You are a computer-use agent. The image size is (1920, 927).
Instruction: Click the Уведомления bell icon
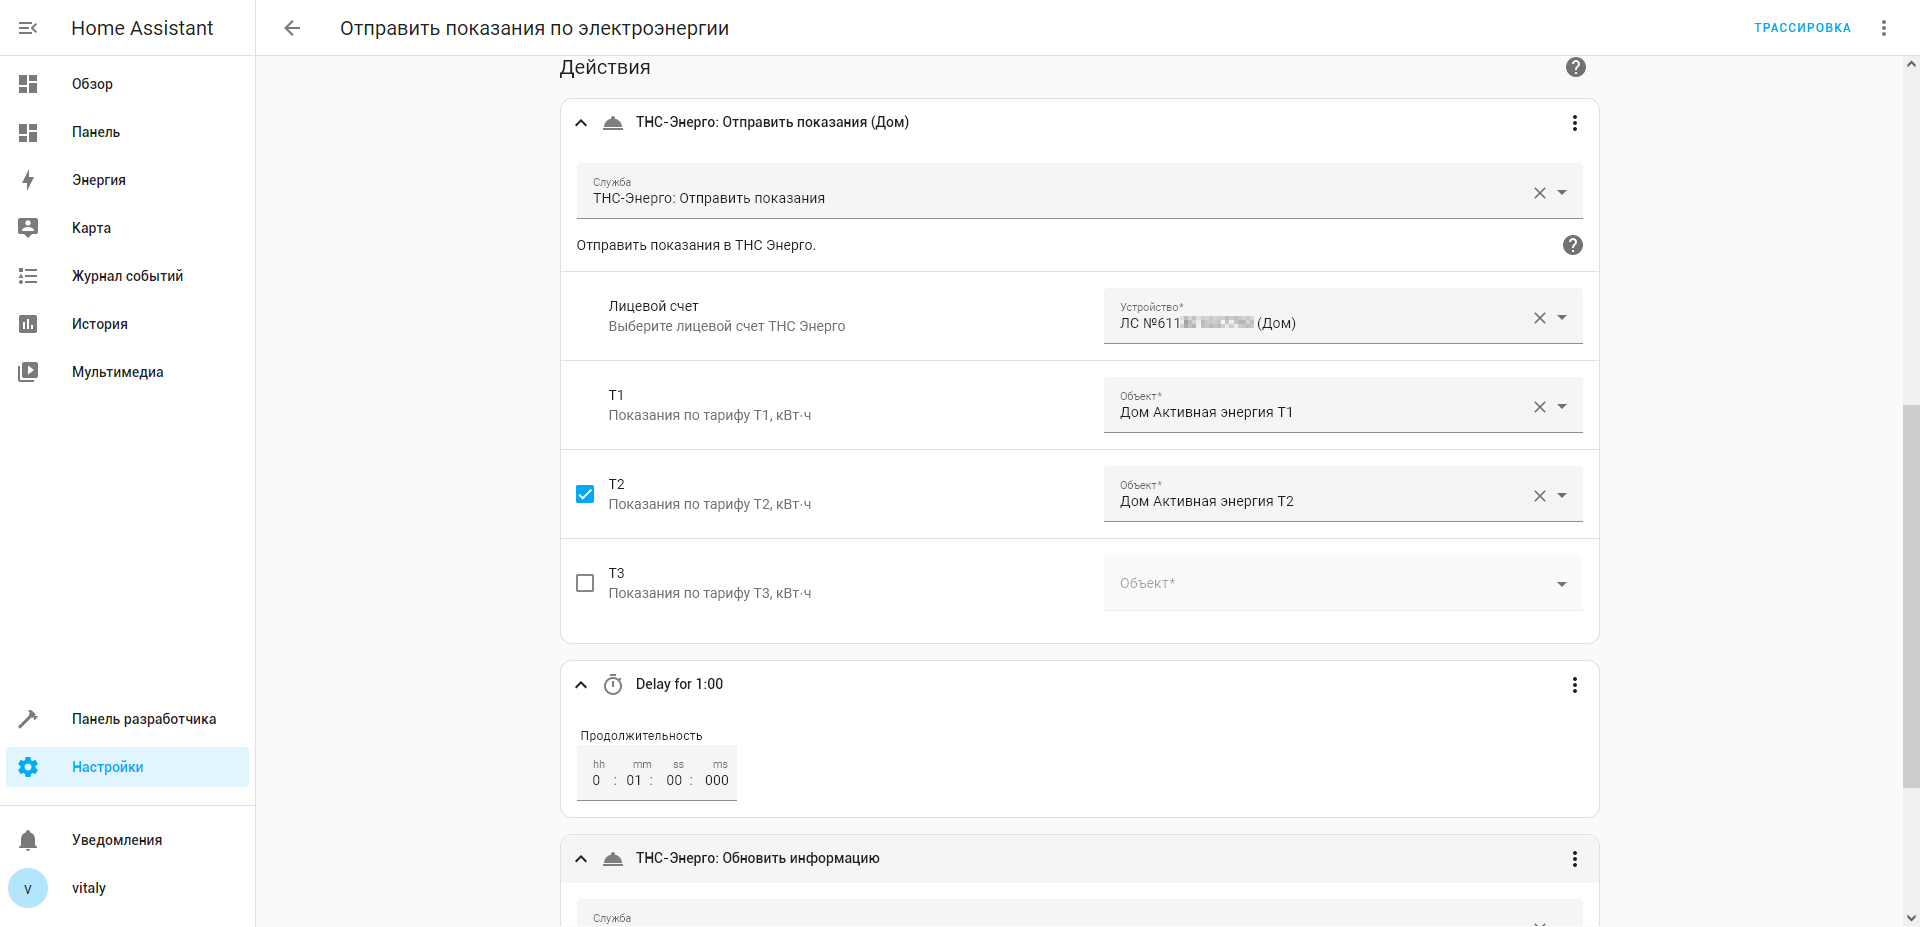tap(28, 840)
